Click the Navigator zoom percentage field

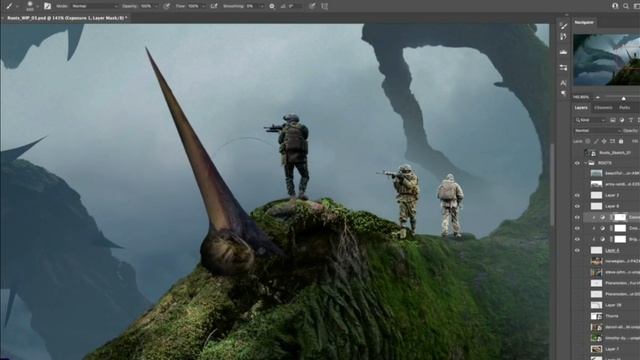point(582,97)
